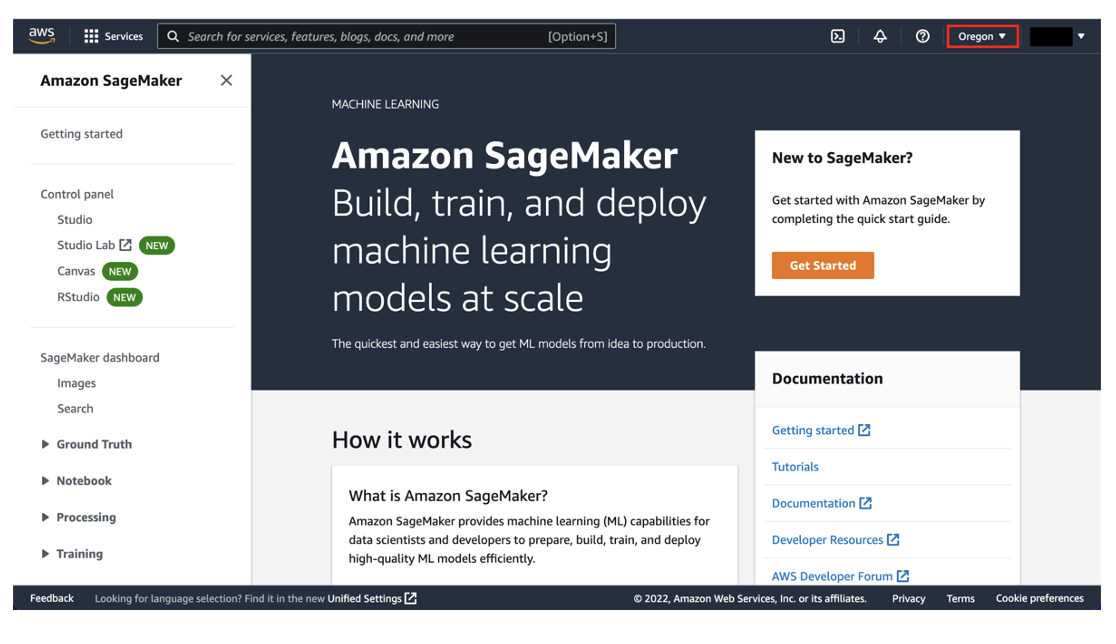Screen dimensions: 1116x644
Task: Click the search services input field
Action: click(x=360, y=36)
